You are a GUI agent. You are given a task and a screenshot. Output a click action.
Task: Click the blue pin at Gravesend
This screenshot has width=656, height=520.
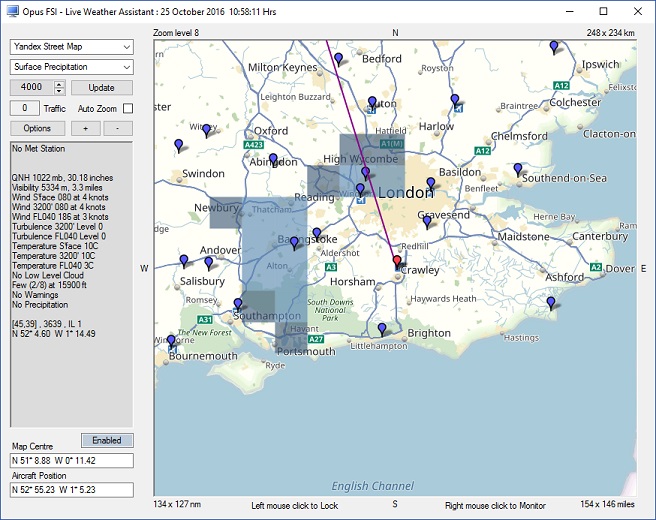(427, 221)
